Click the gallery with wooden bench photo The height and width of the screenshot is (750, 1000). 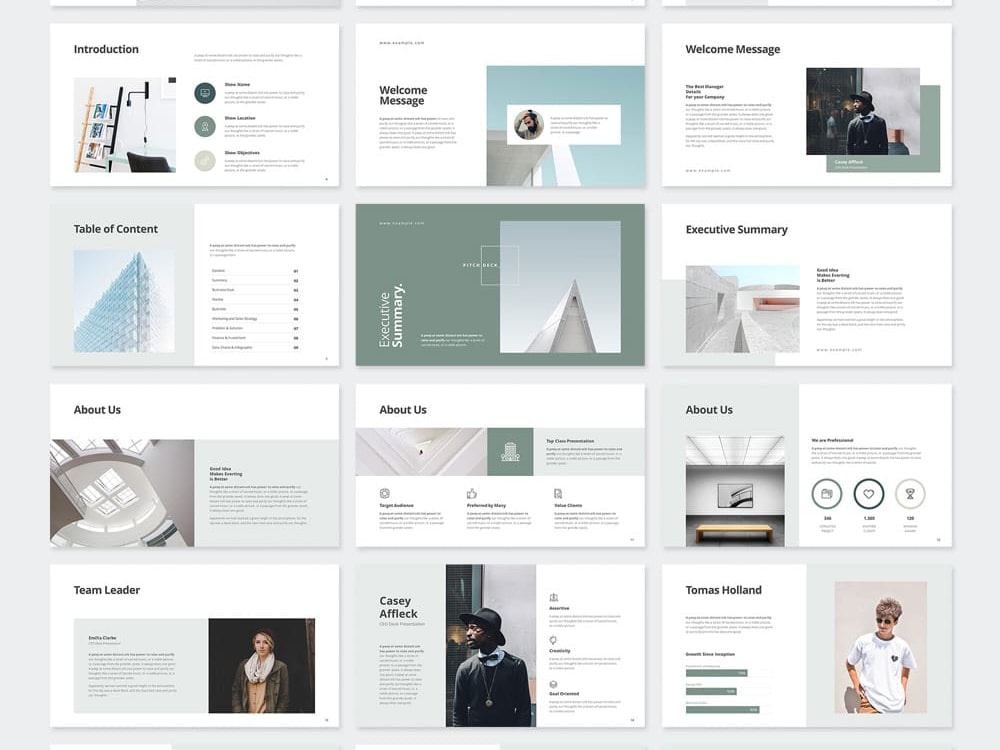735,491
